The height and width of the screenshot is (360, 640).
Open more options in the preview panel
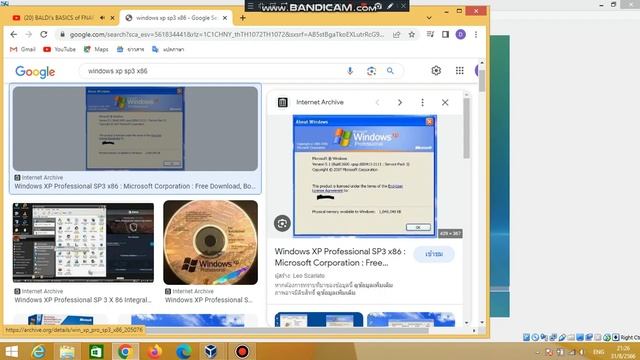(422, 102)
